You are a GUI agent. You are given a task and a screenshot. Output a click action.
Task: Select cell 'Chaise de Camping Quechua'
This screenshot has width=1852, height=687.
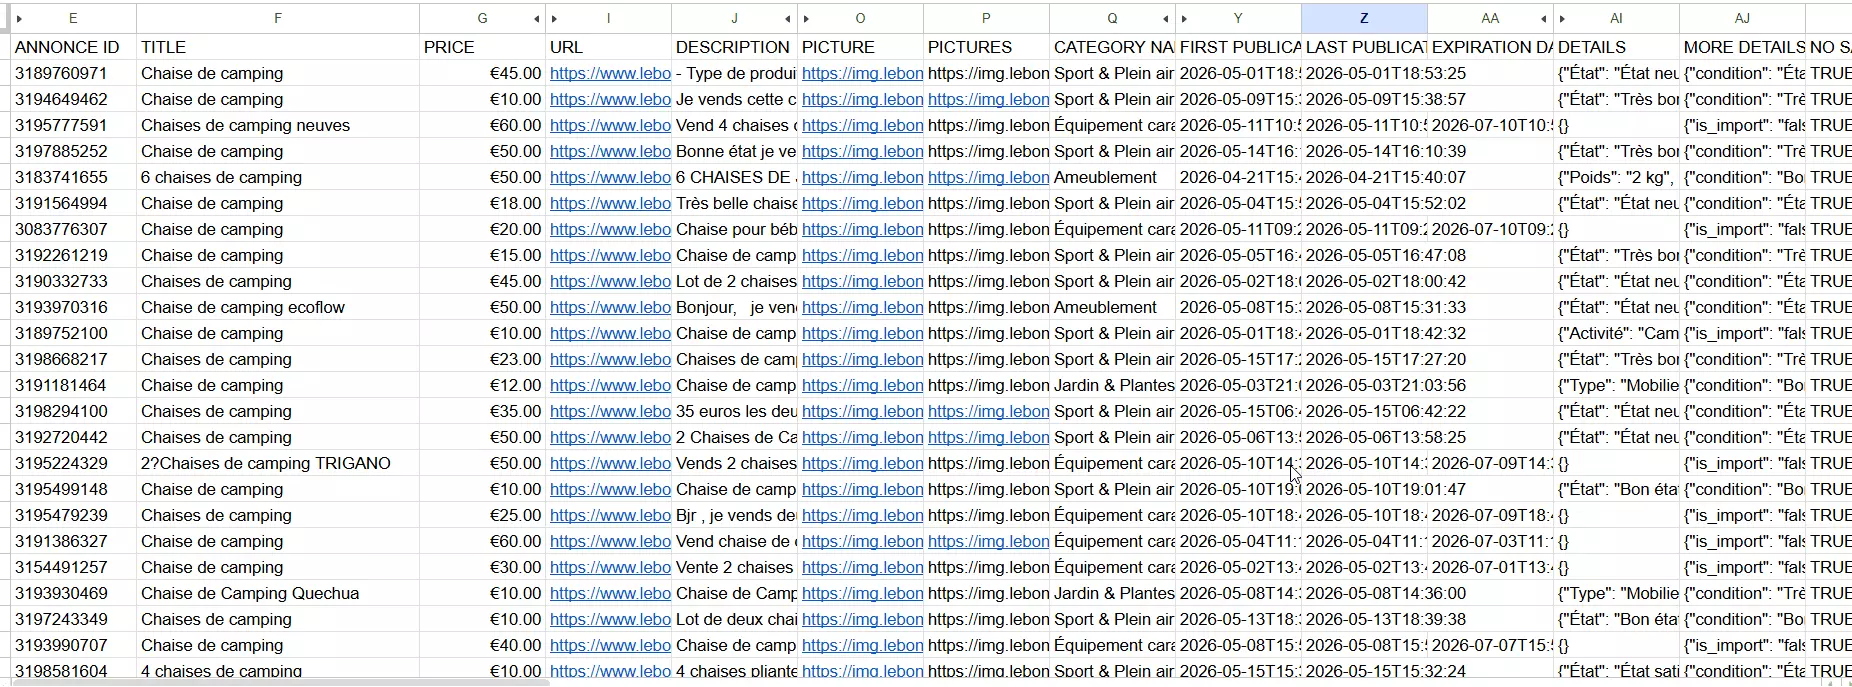pos(277,593)
